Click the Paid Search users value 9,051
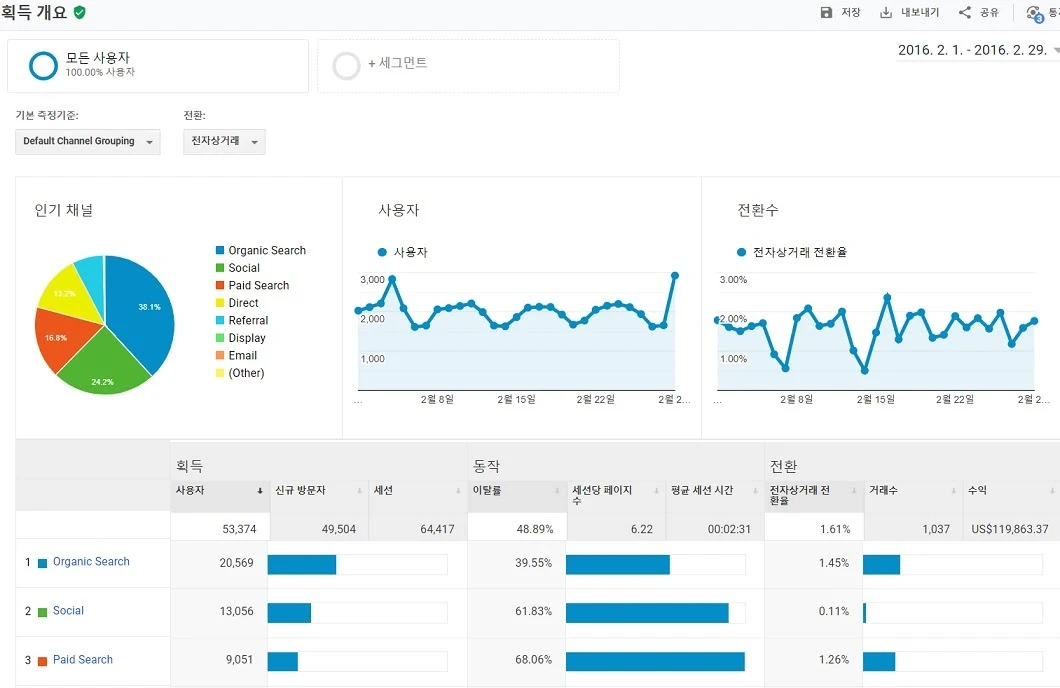This screenshot has width=1060, height=688. [239, 660]
